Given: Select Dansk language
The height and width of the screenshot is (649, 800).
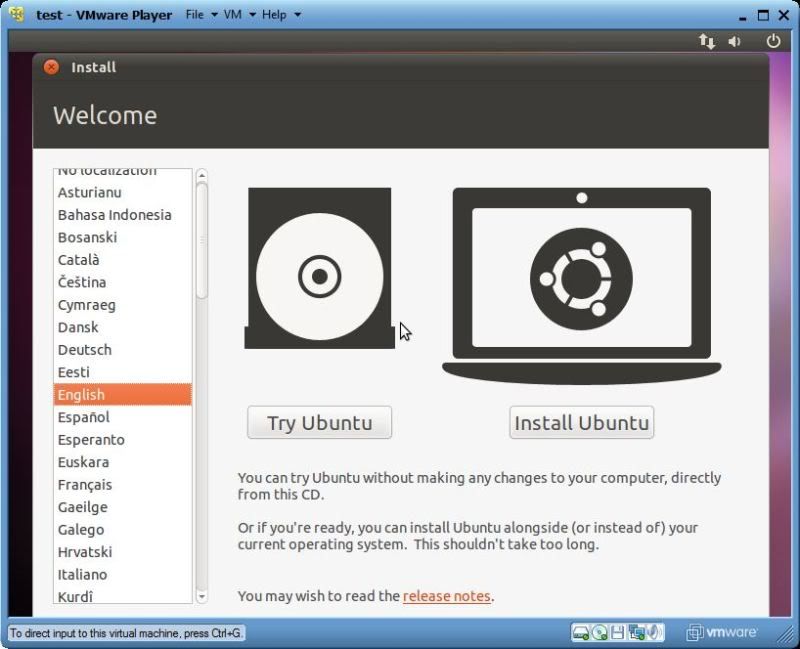Looking at the screenshot, I should point(122,327).
